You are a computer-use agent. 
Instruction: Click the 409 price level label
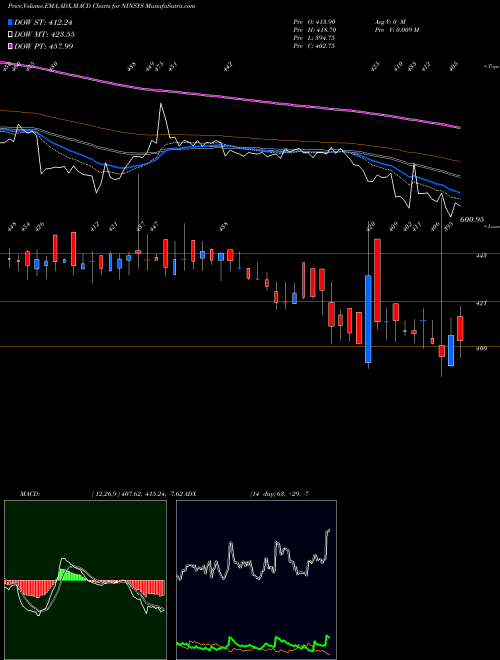[481, 348]
